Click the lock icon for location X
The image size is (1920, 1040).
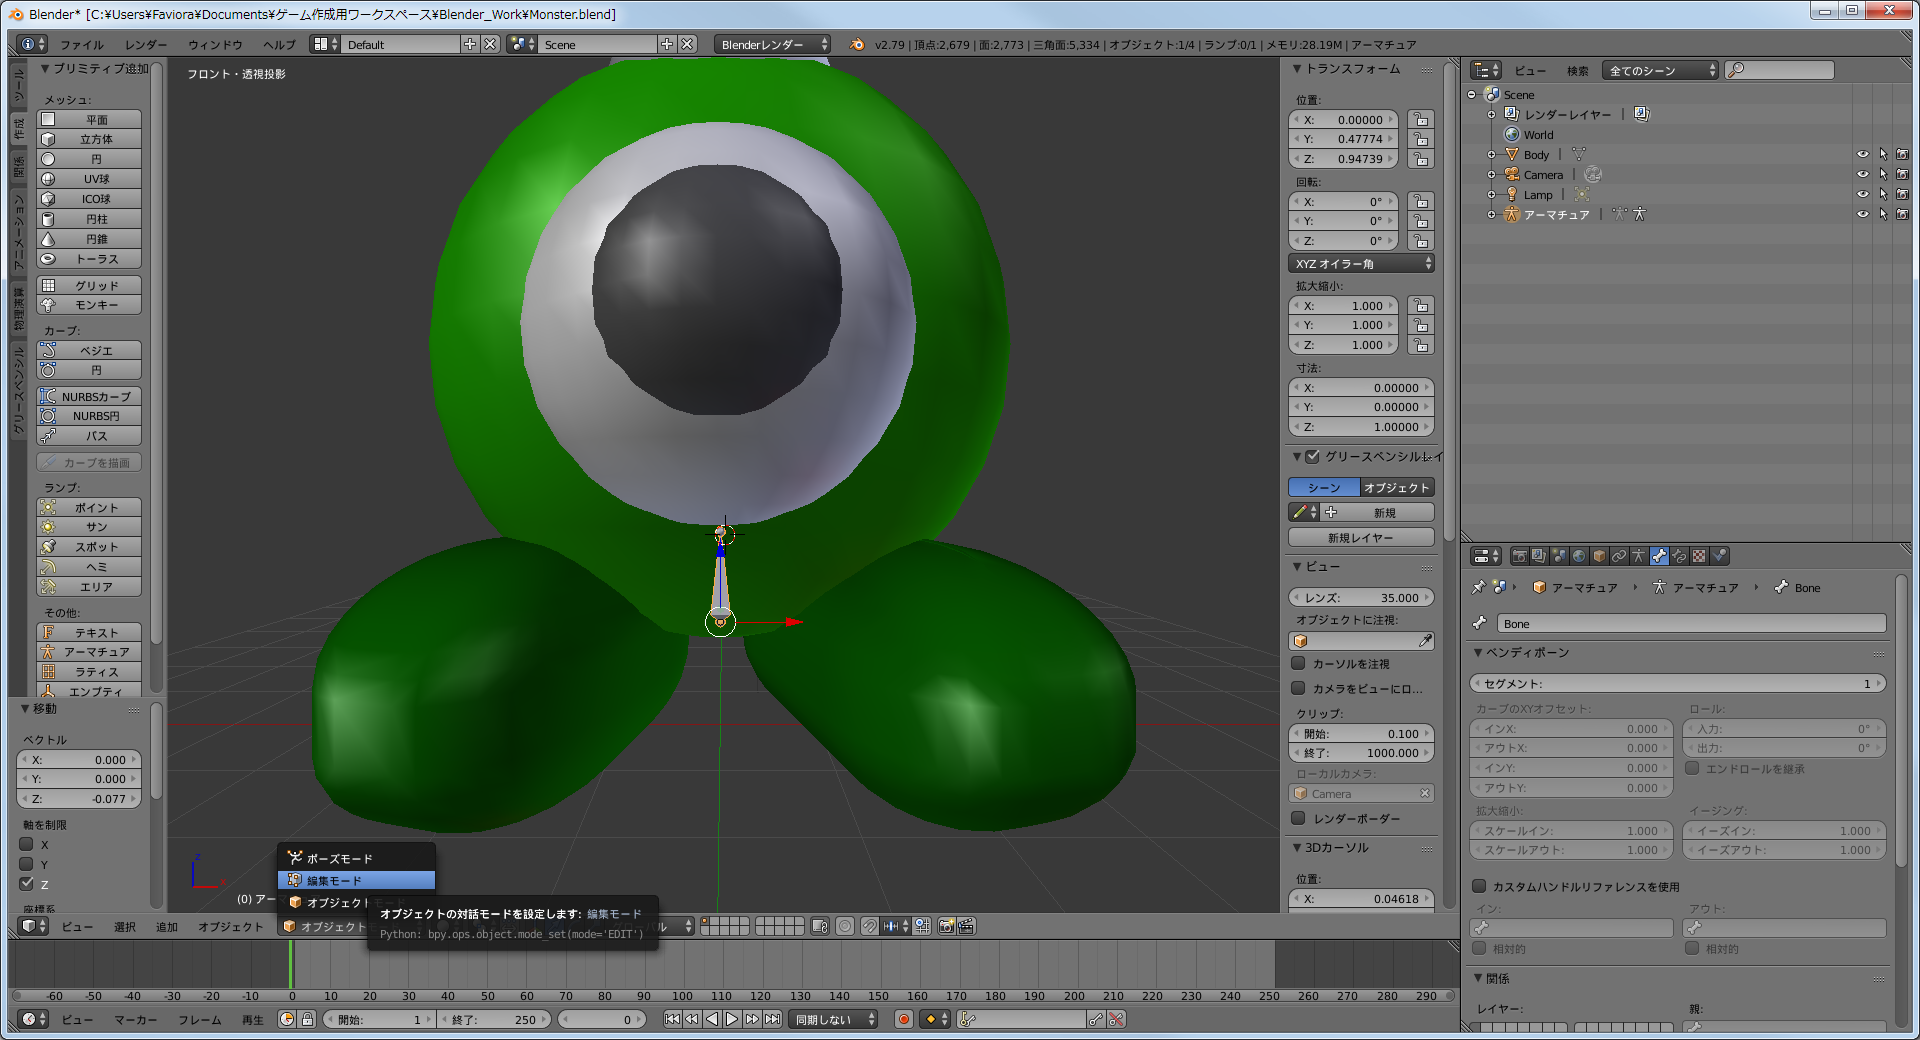pyautogui.click(x=1420, y=119)
